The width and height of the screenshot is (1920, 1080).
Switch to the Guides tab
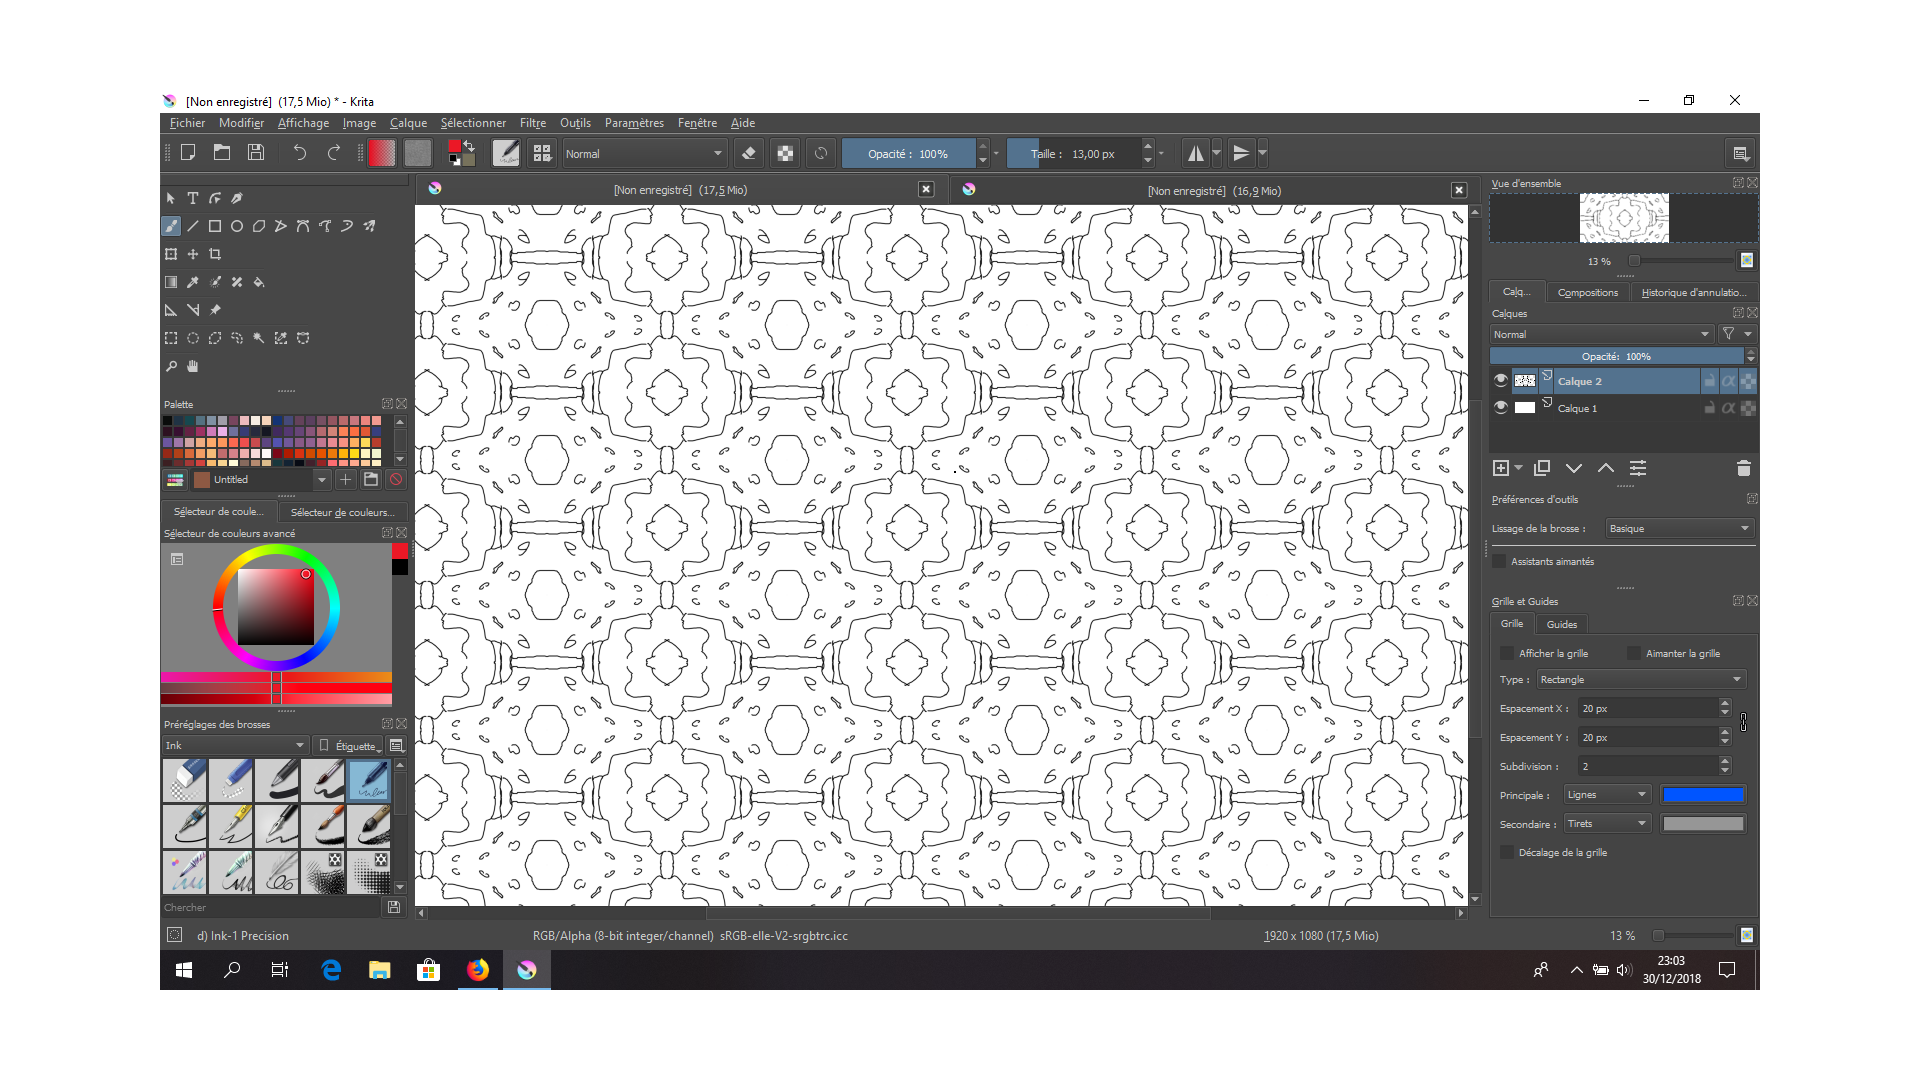point(1561,624)
